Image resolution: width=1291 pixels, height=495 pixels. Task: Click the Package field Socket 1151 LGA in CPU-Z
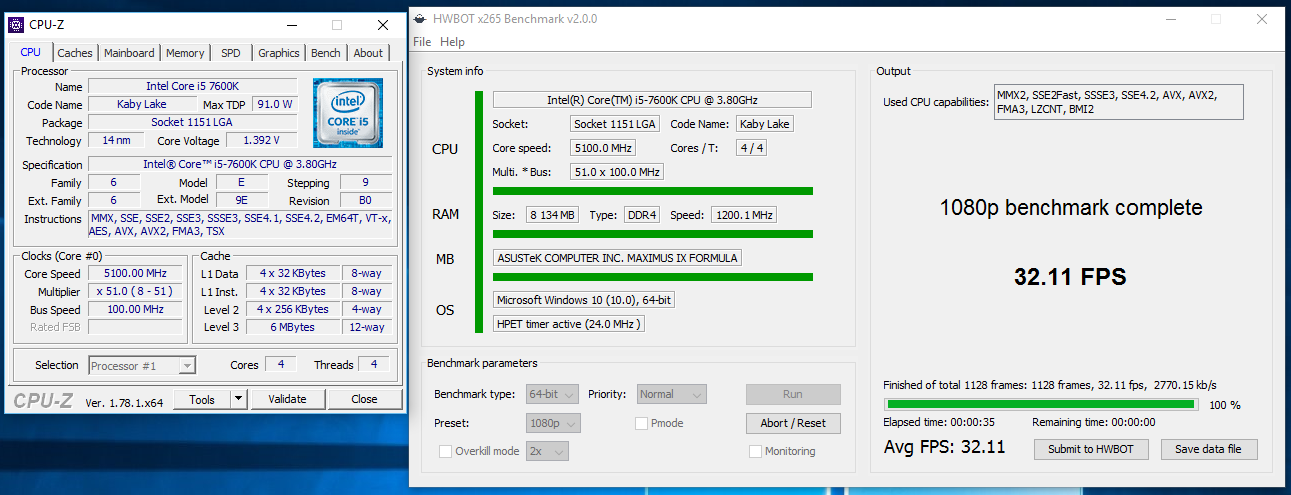[x=193, y=122]
